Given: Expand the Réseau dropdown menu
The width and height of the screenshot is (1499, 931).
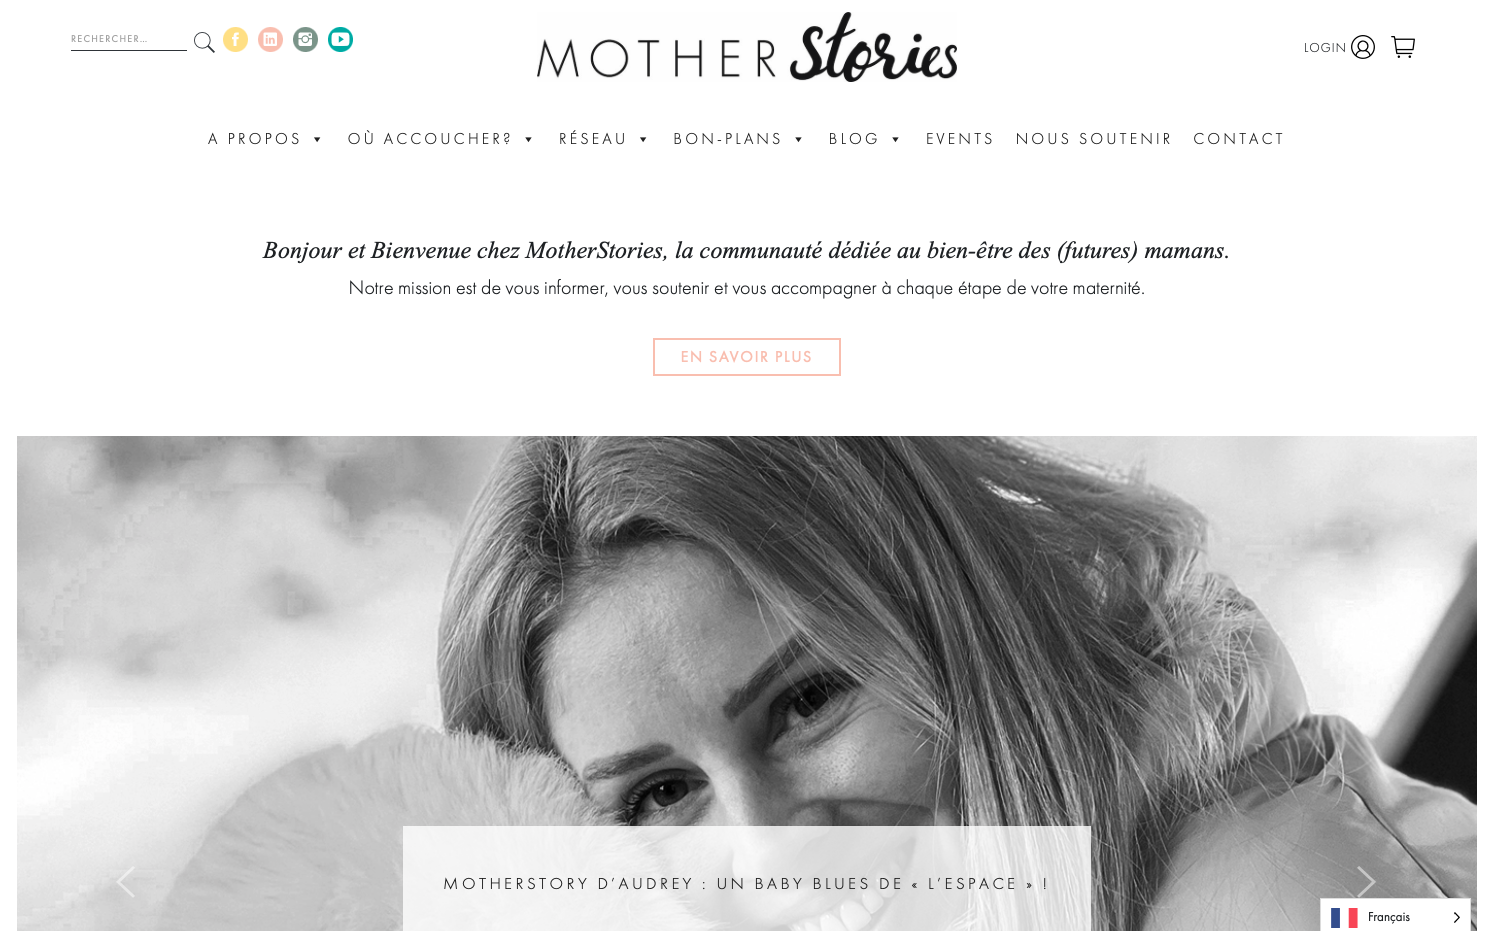Looking at the screenshot, I should [603, 139].
